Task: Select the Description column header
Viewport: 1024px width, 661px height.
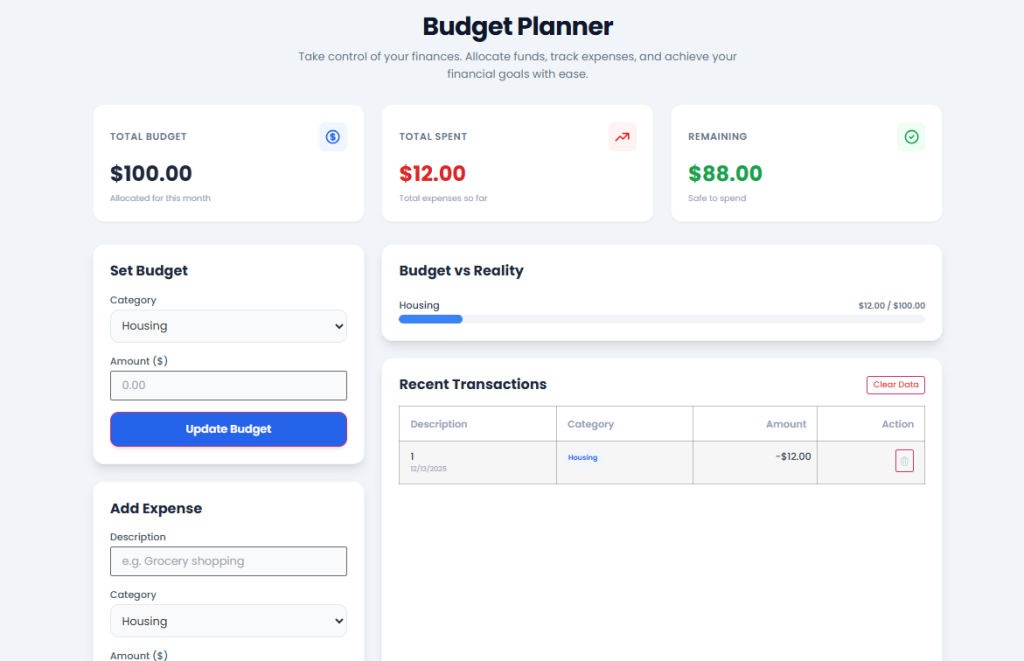Action: 438,423
